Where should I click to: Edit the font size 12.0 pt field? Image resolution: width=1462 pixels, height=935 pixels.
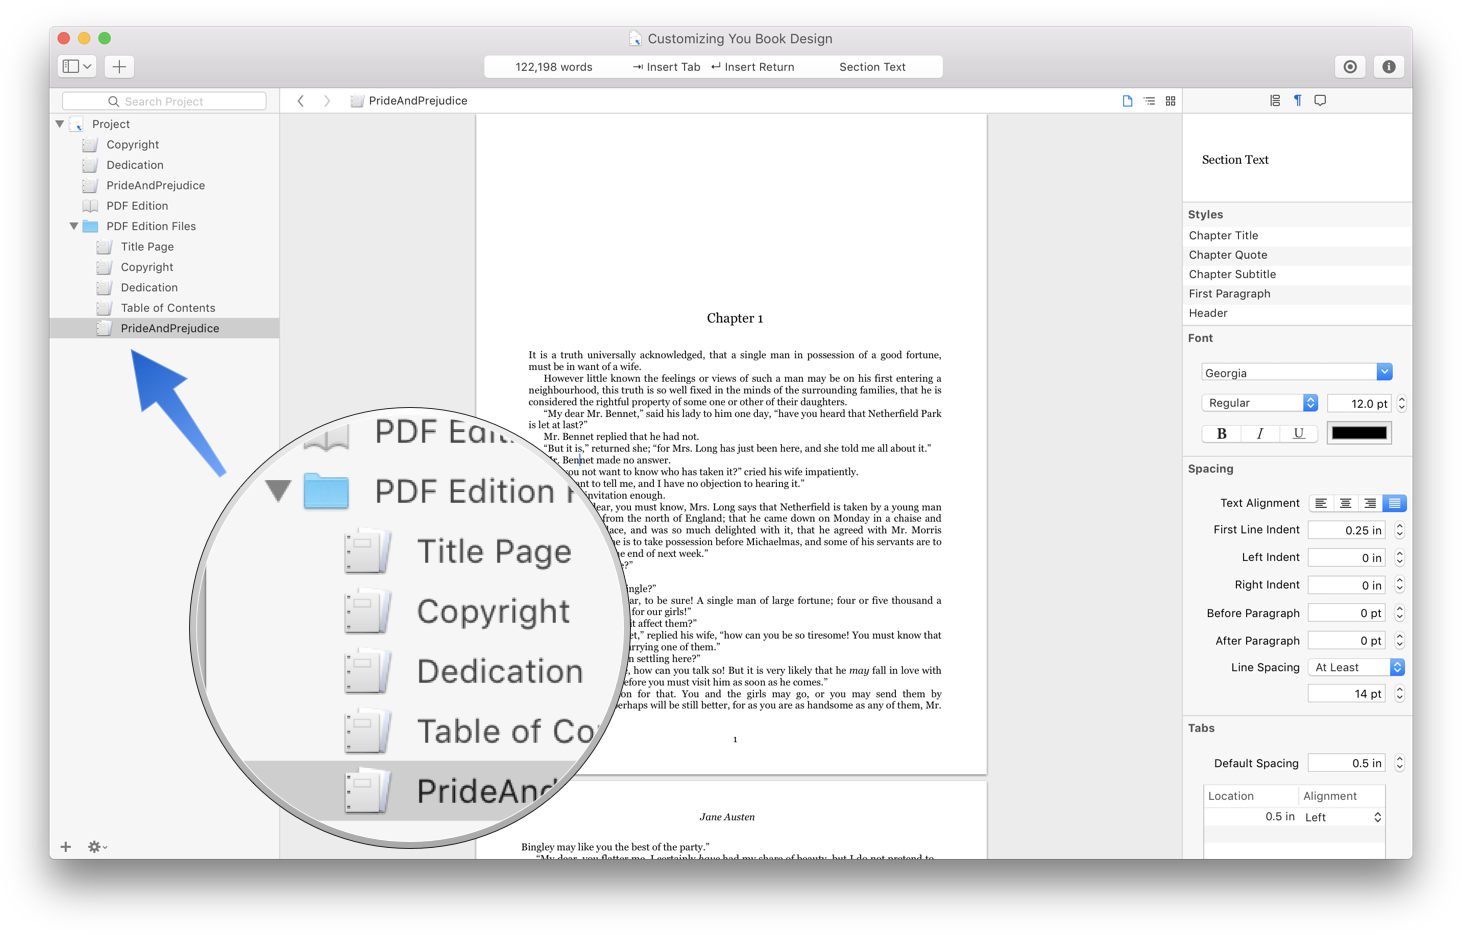pyautogui.click(x=1359, y=403)
